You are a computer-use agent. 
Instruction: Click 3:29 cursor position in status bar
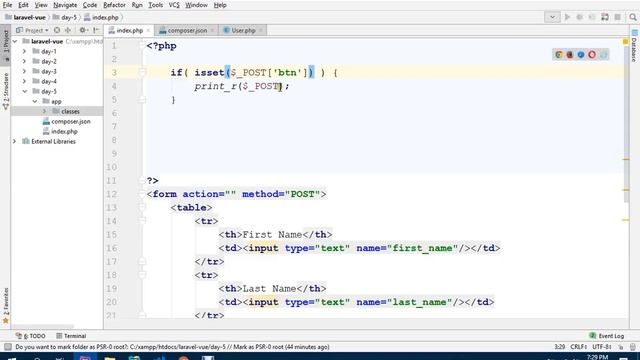coord(560,347)
